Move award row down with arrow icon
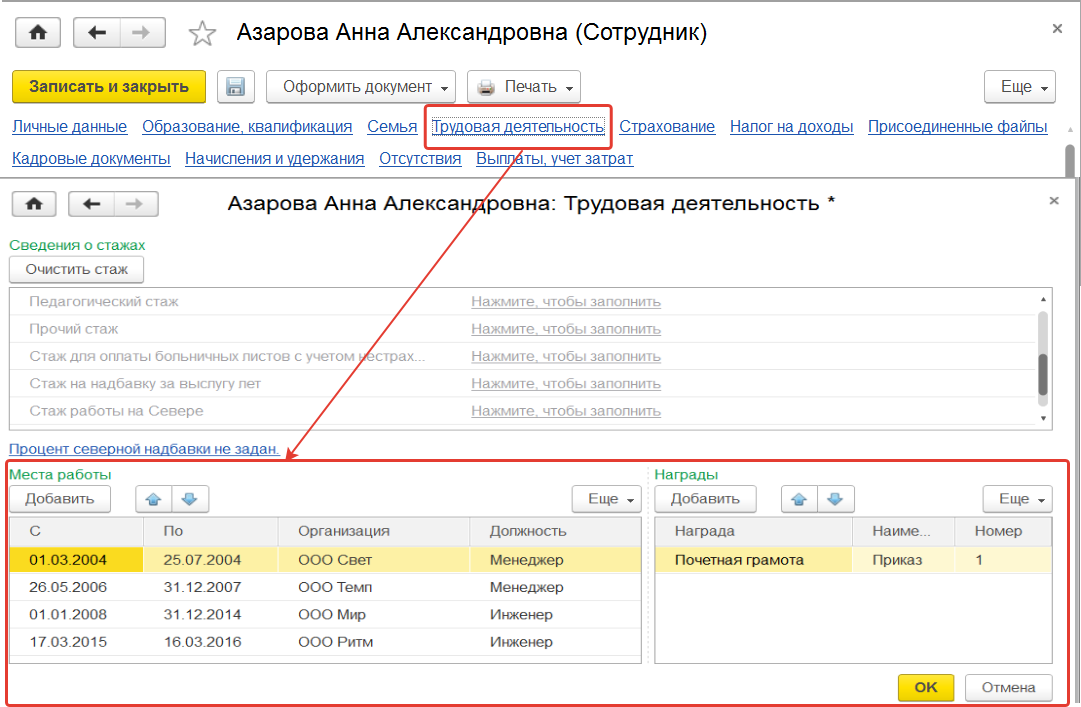 835,498
